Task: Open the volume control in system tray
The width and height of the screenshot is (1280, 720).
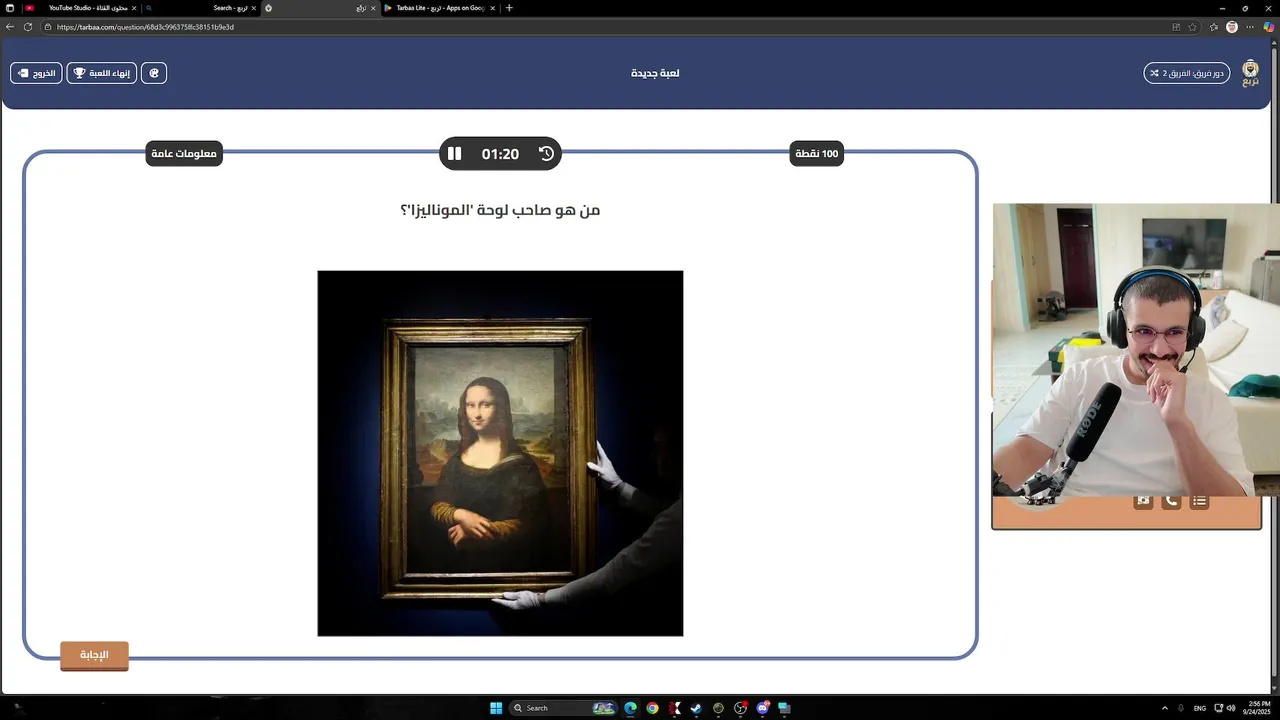Action: click(1230, 708)
